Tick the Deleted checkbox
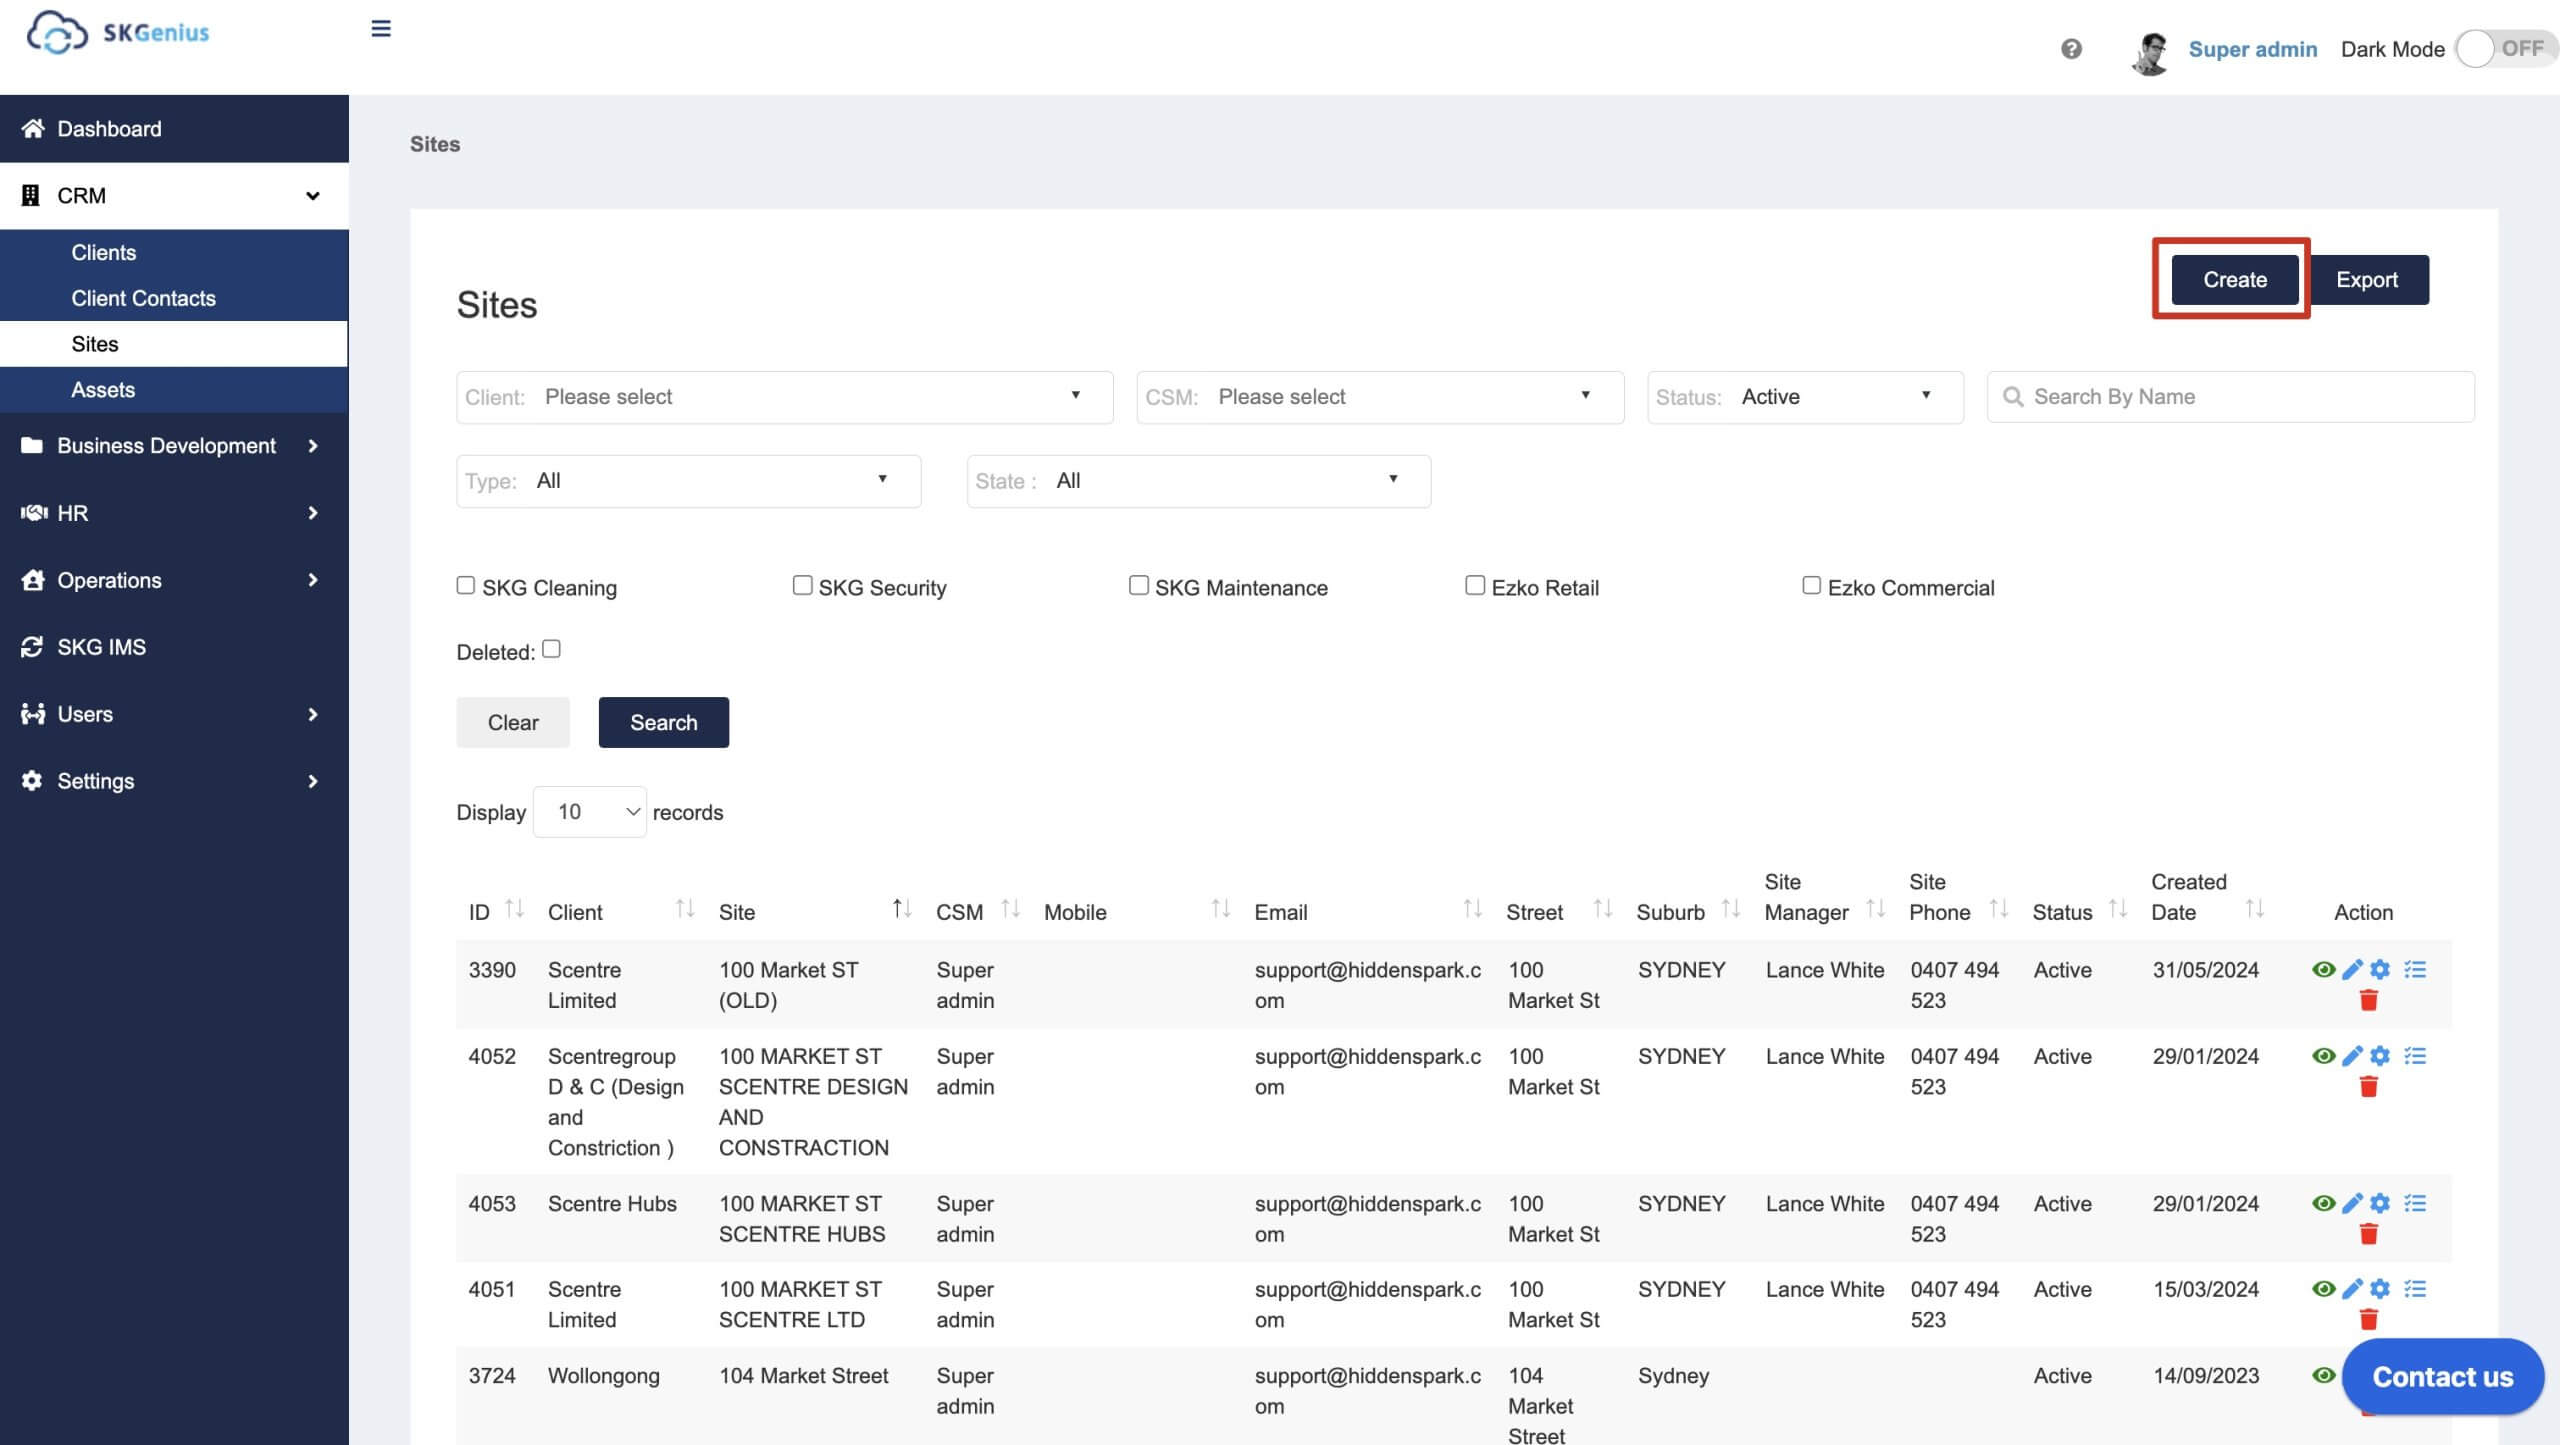 (x=551, y=649)
